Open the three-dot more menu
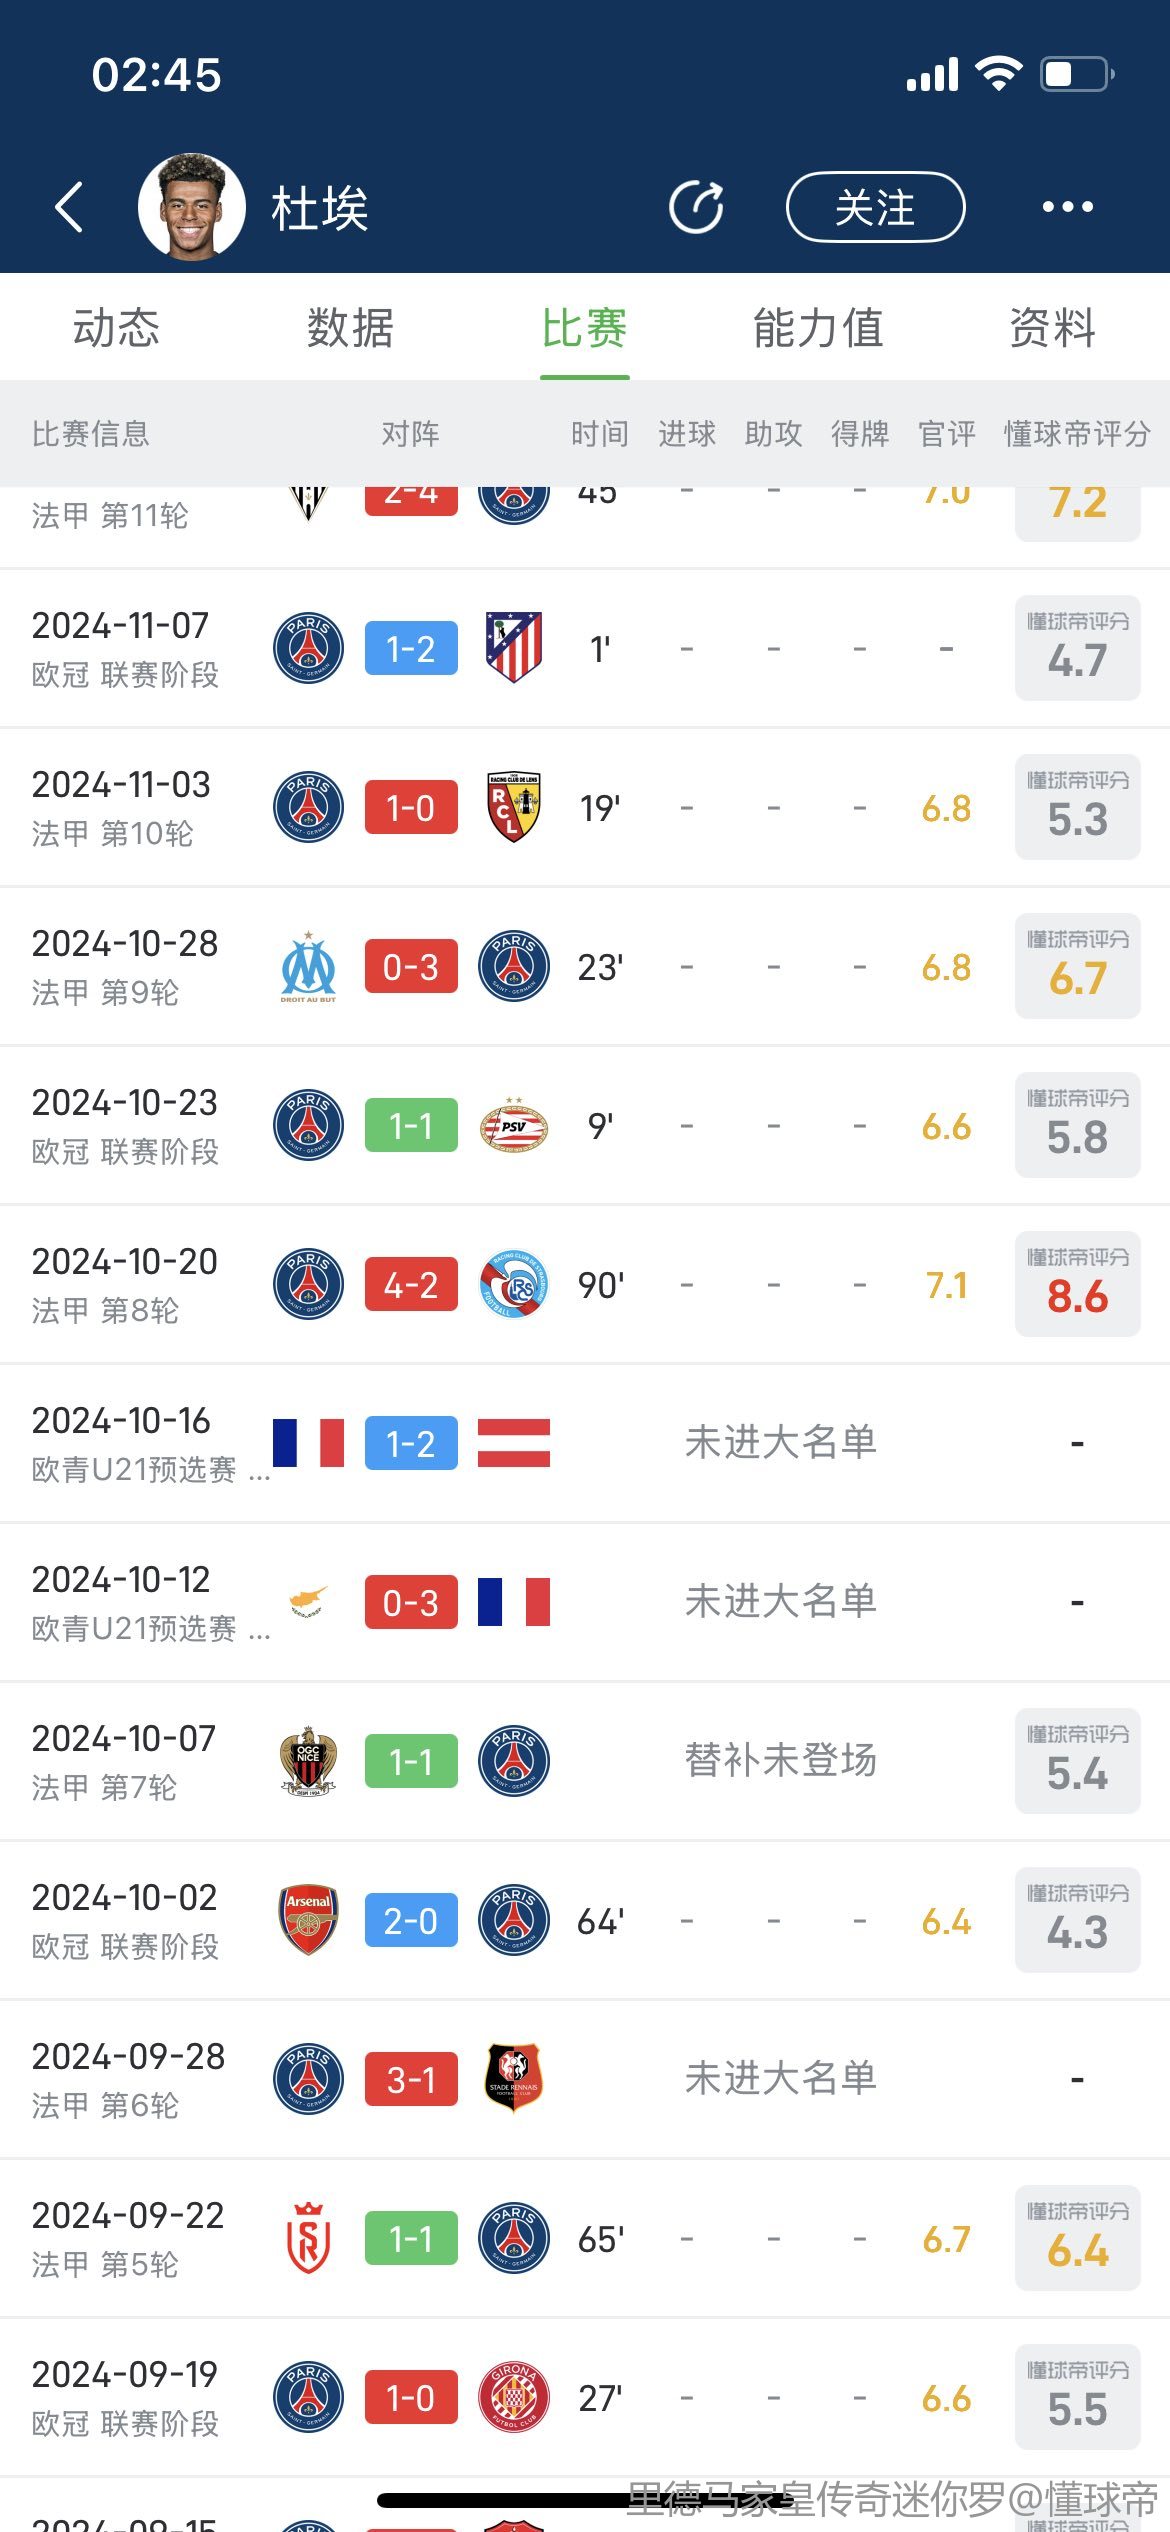1170x2532 pixels. coord(1067,207)
